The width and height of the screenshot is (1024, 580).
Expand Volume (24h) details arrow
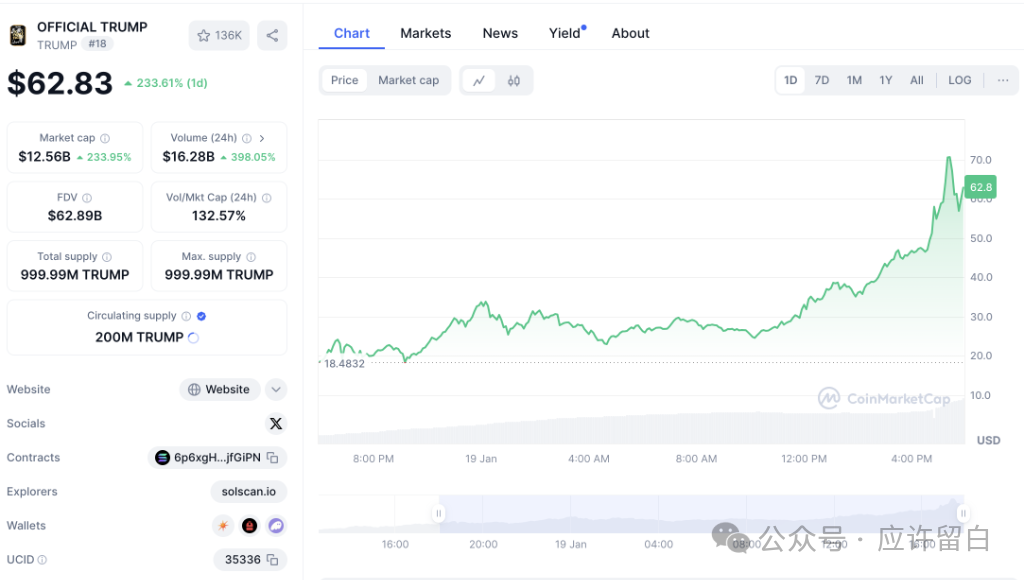262,138
